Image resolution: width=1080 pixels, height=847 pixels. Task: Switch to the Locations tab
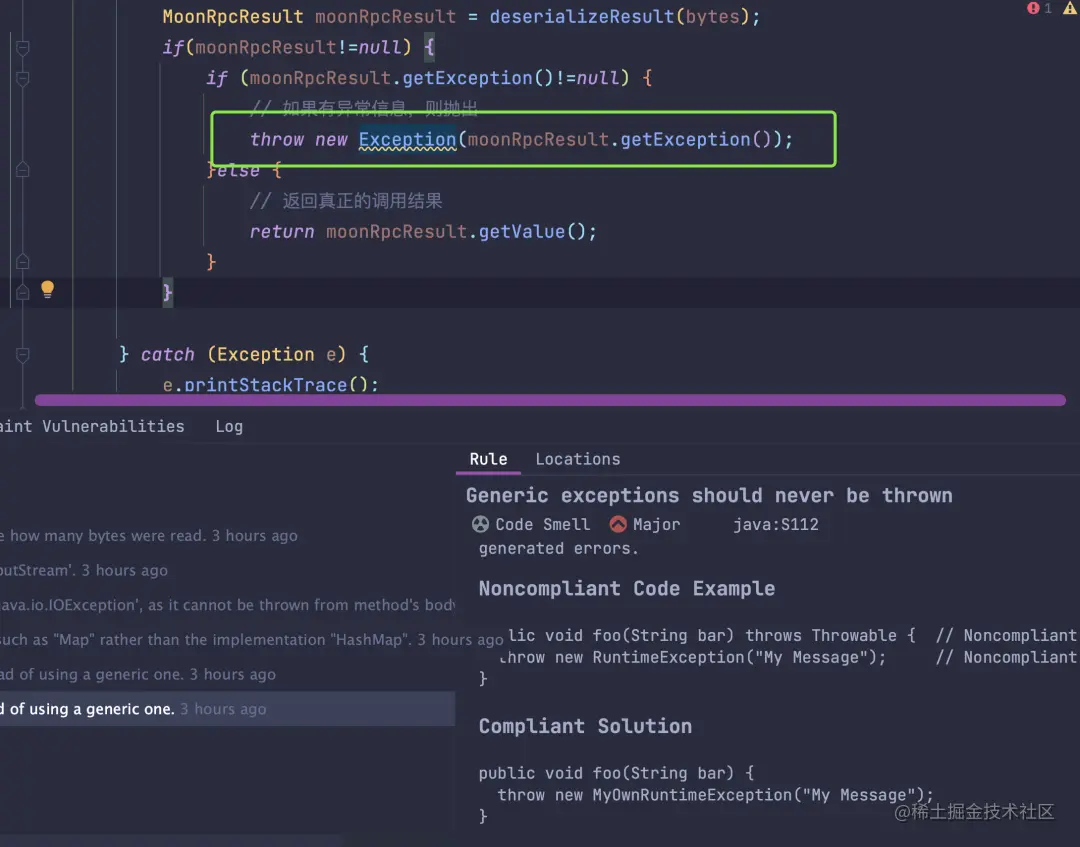click(x=578, y=459)
